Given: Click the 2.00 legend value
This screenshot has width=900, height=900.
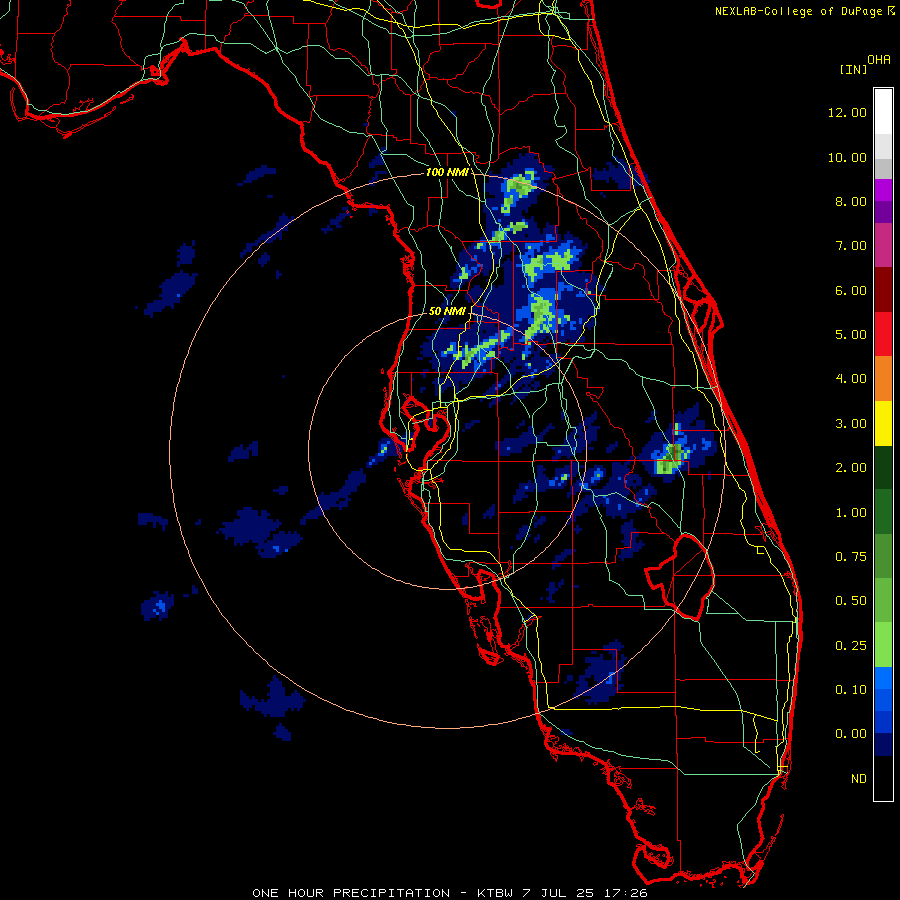Looking at the screenshot, I should click(850, 468).
